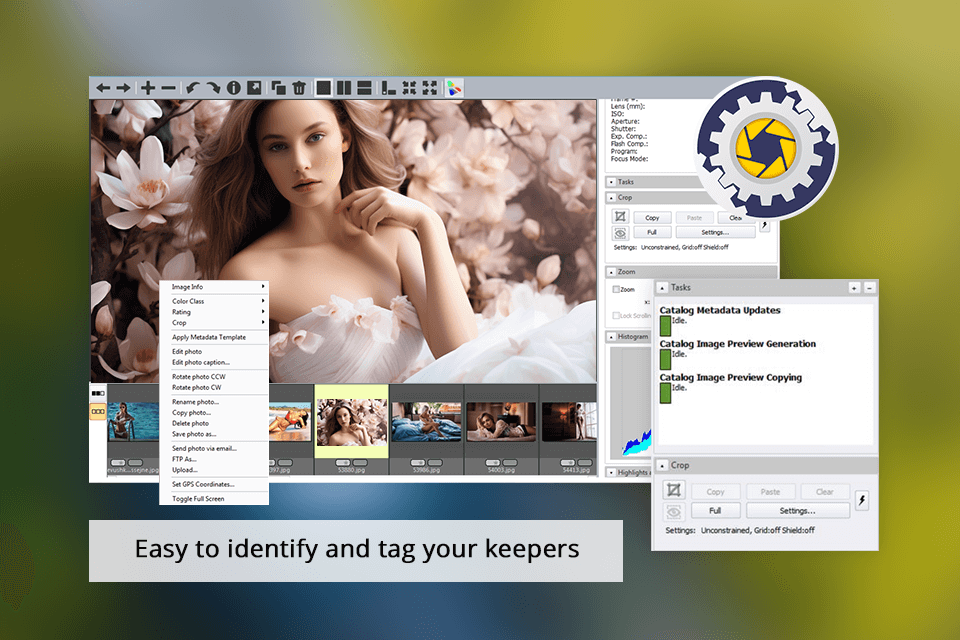Collapse the back Crop panel header
The height and width of the screenshot is (640, 960).
tap(612, 198)
